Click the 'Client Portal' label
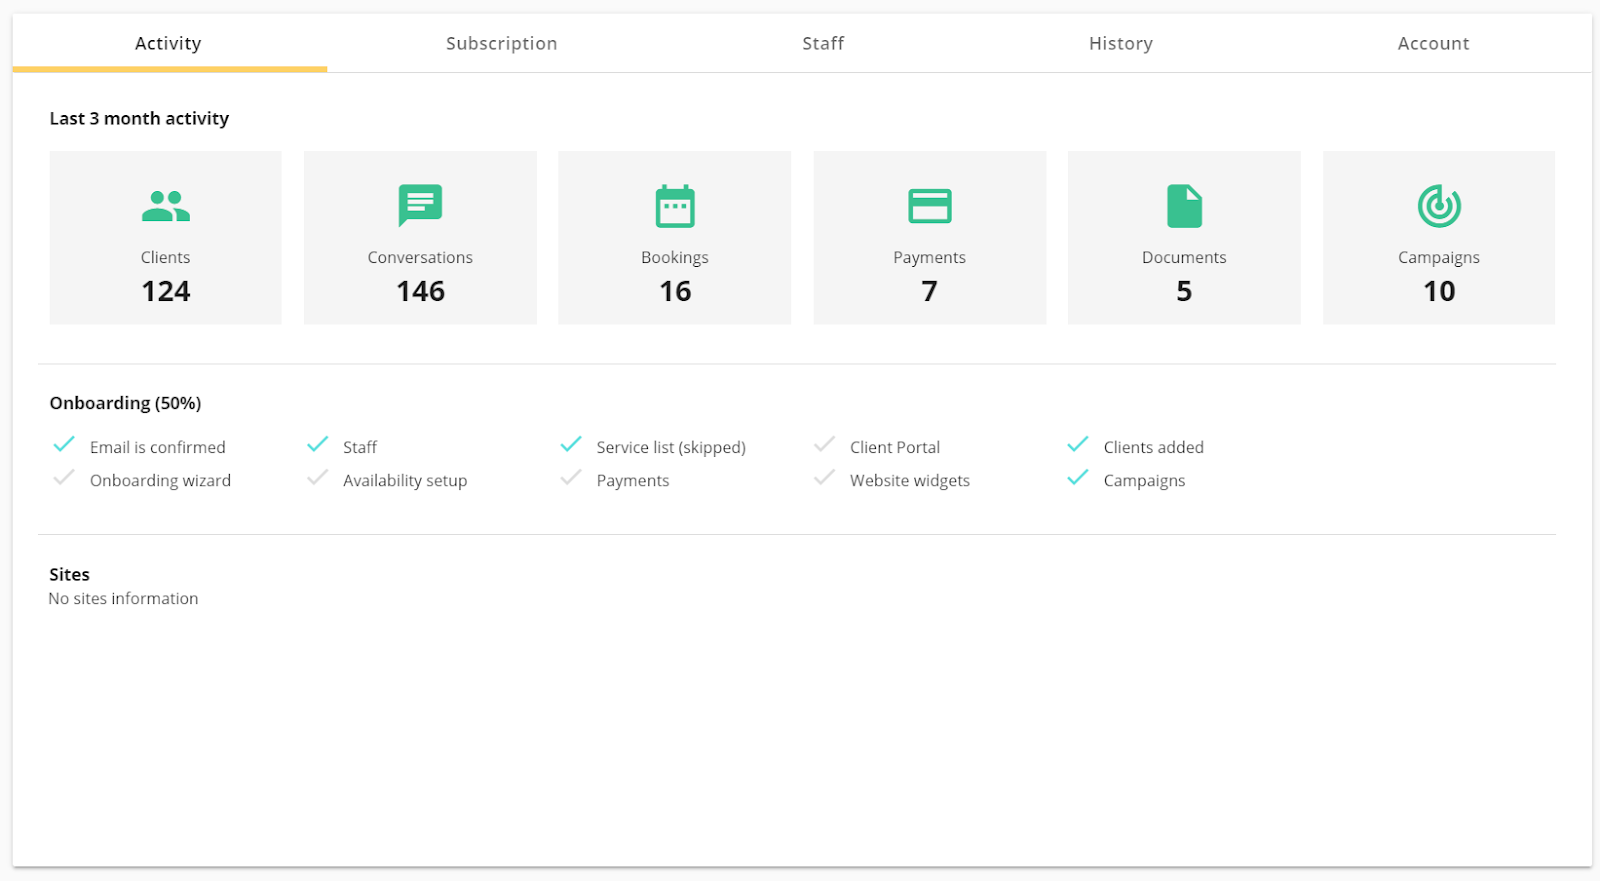This screenshot has height=881, width=1600. pyautogui.click(x=895, y=447)
